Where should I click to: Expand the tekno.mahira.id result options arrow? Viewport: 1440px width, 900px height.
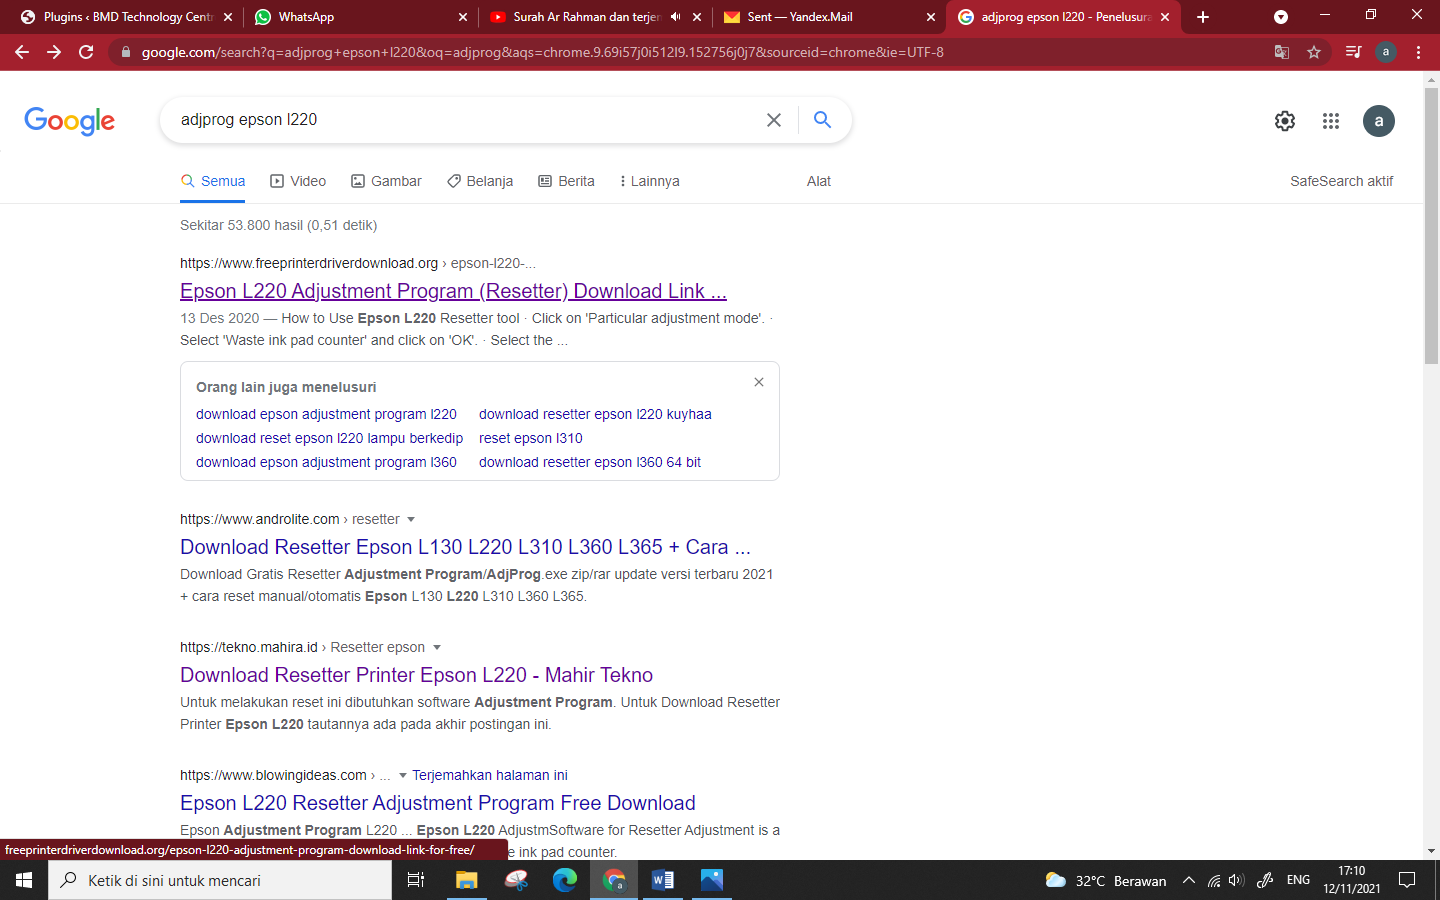coord(437,647)
